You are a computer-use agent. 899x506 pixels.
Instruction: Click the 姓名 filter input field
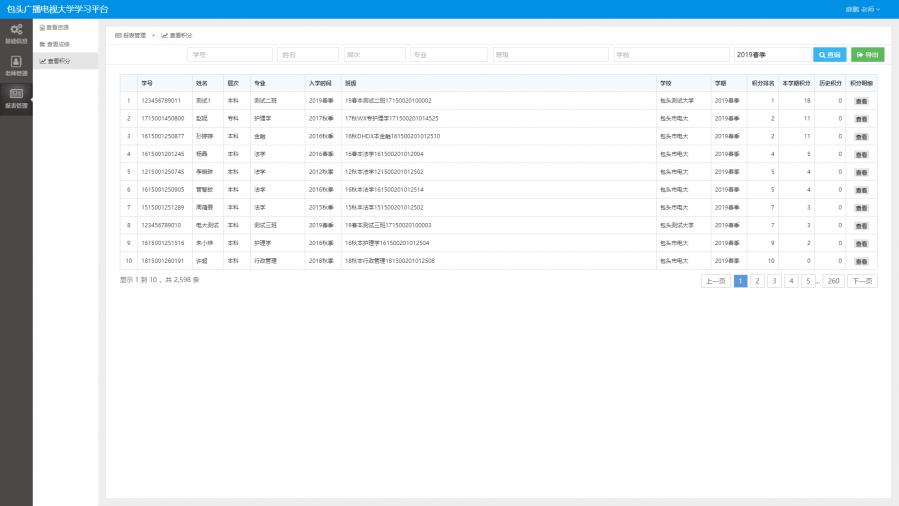click(307, 55)
